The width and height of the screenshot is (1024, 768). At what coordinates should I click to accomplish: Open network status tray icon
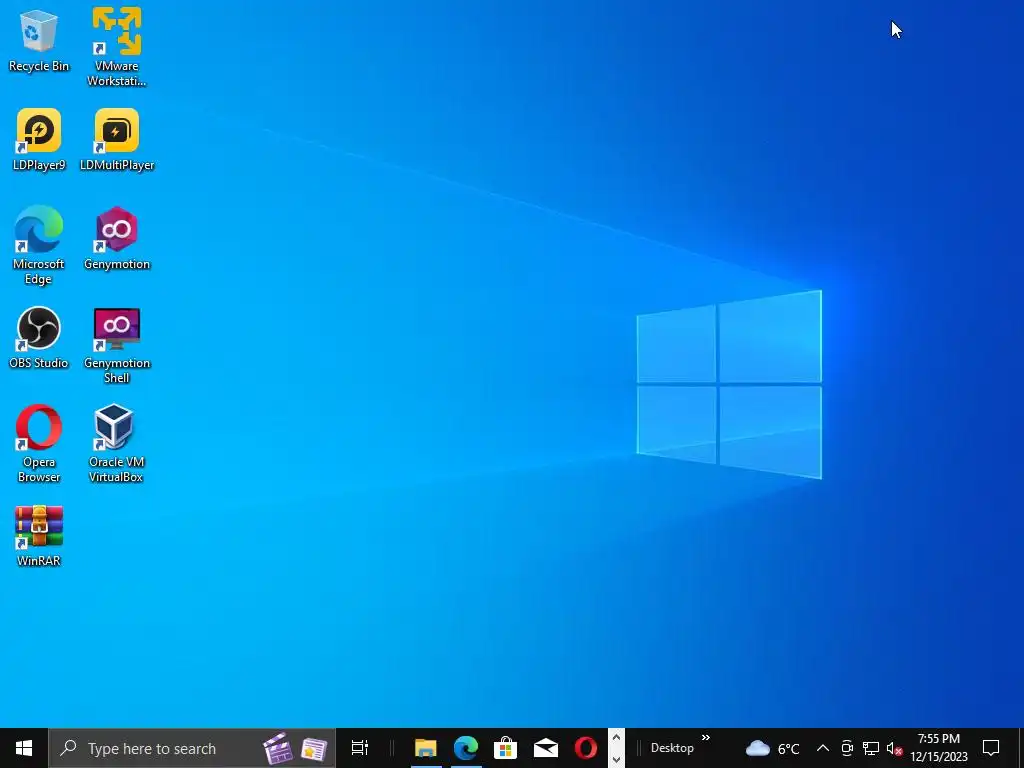coord(871,748)
